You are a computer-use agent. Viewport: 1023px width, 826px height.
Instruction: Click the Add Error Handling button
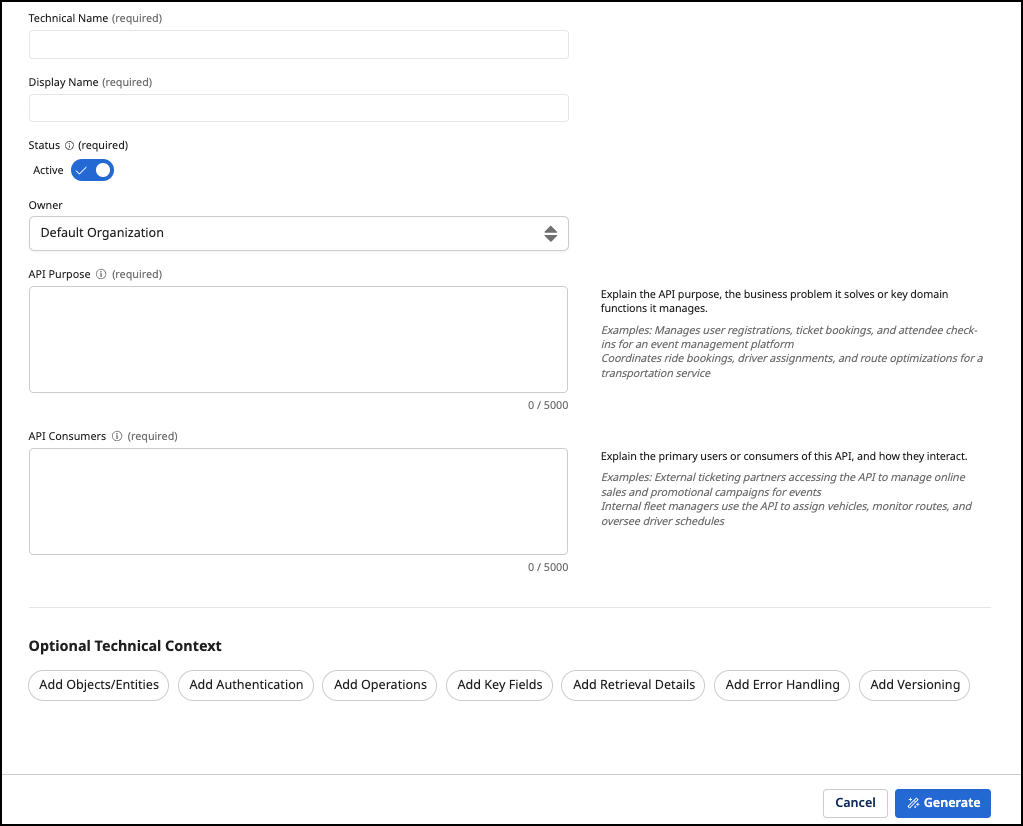pos(781,685)
